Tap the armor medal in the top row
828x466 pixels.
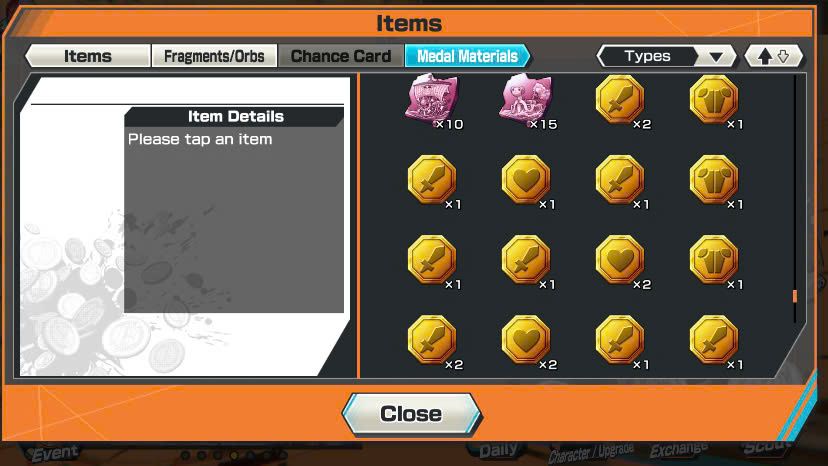point(714,99)
